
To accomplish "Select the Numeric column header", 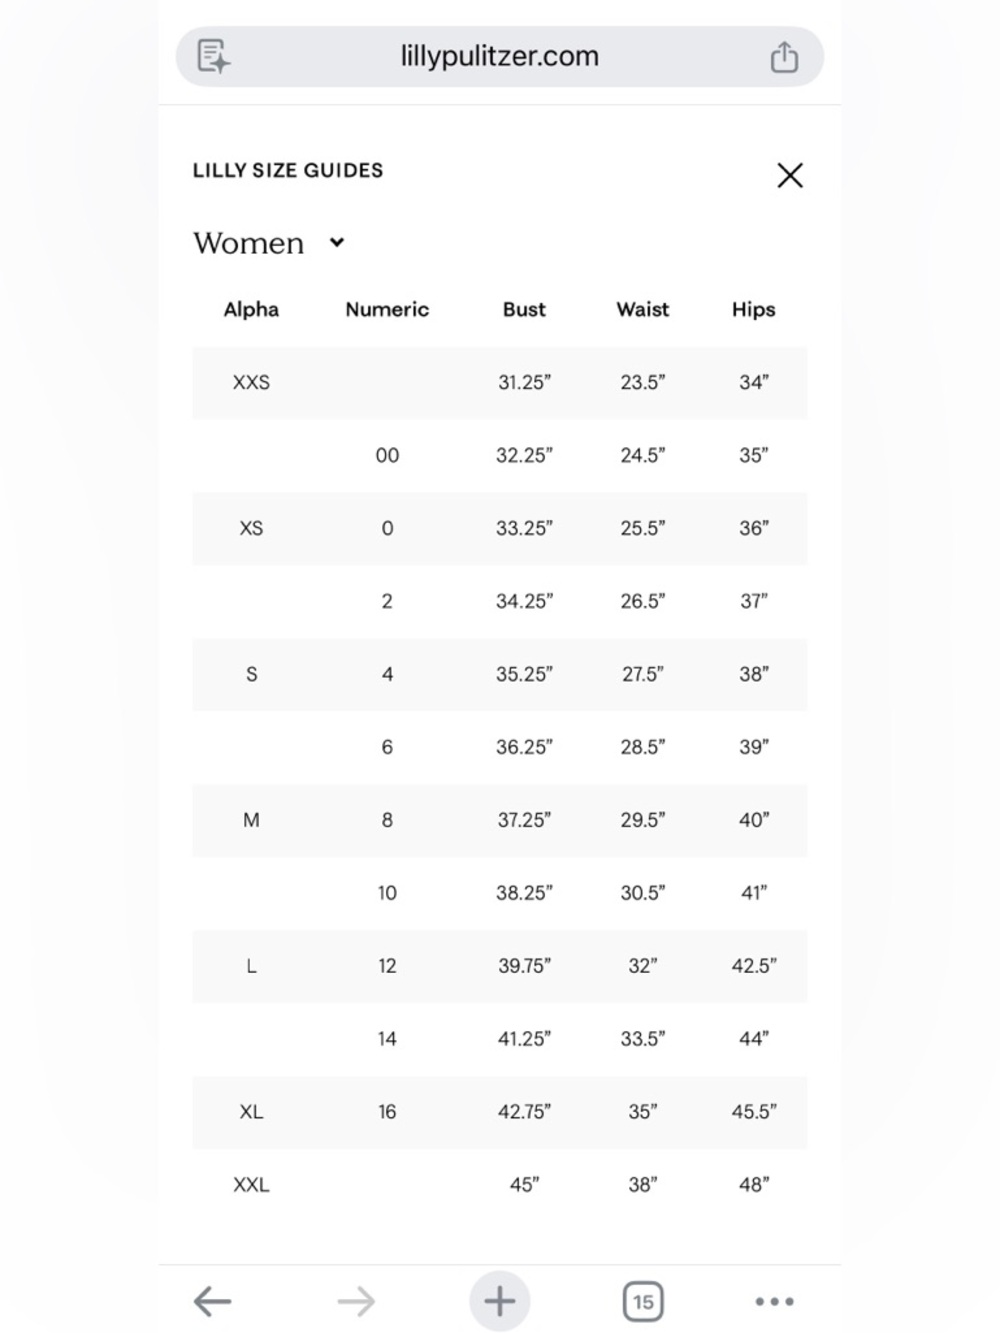I will [387, 309].
